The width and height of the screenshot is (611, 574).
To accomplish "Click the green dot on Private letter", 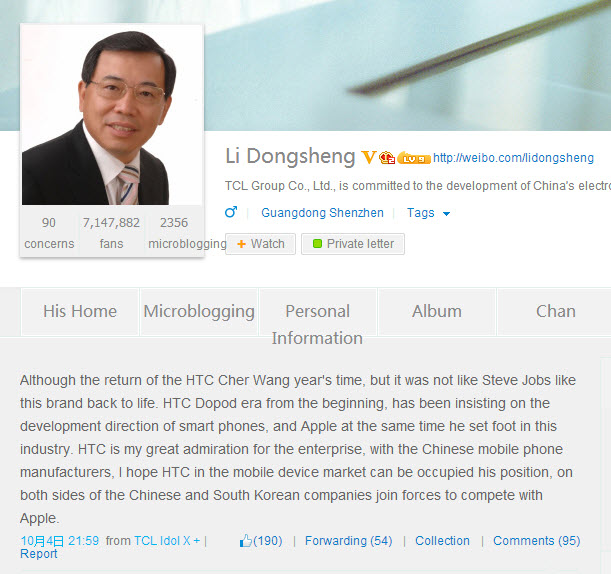I will (317, 244).
